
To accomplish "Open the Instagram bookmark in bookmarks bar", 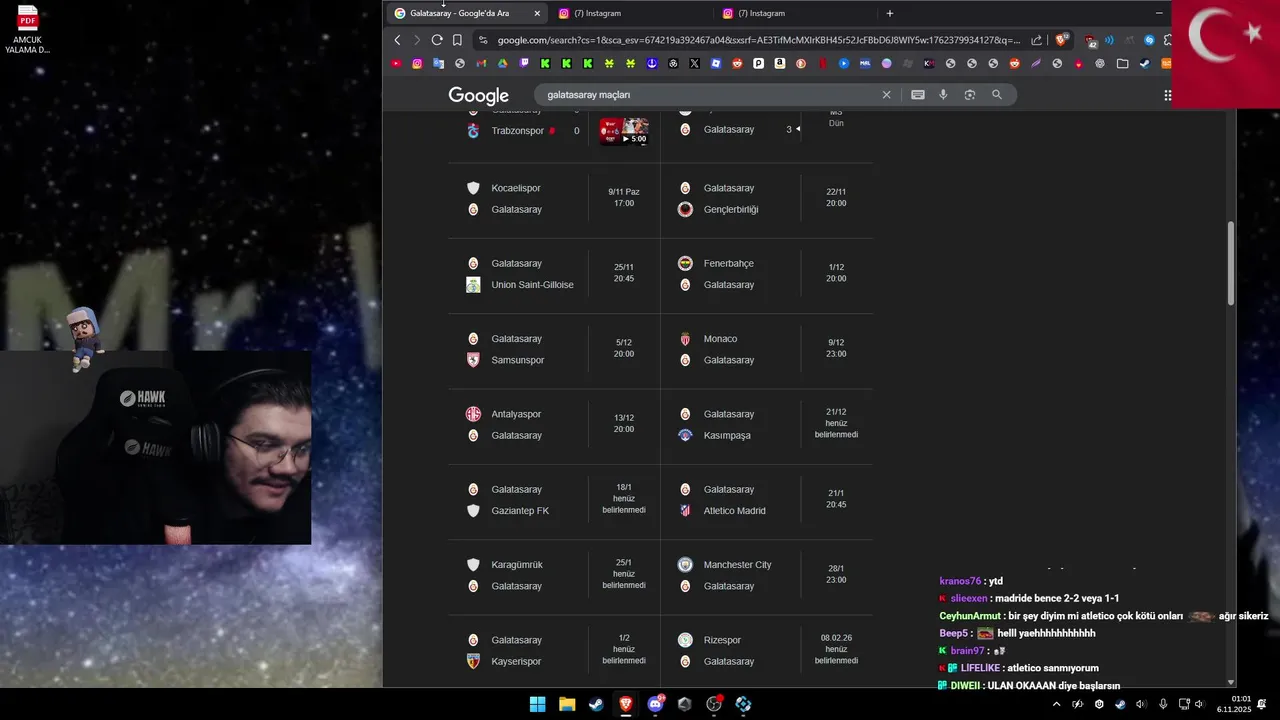I will pos(417,63).
